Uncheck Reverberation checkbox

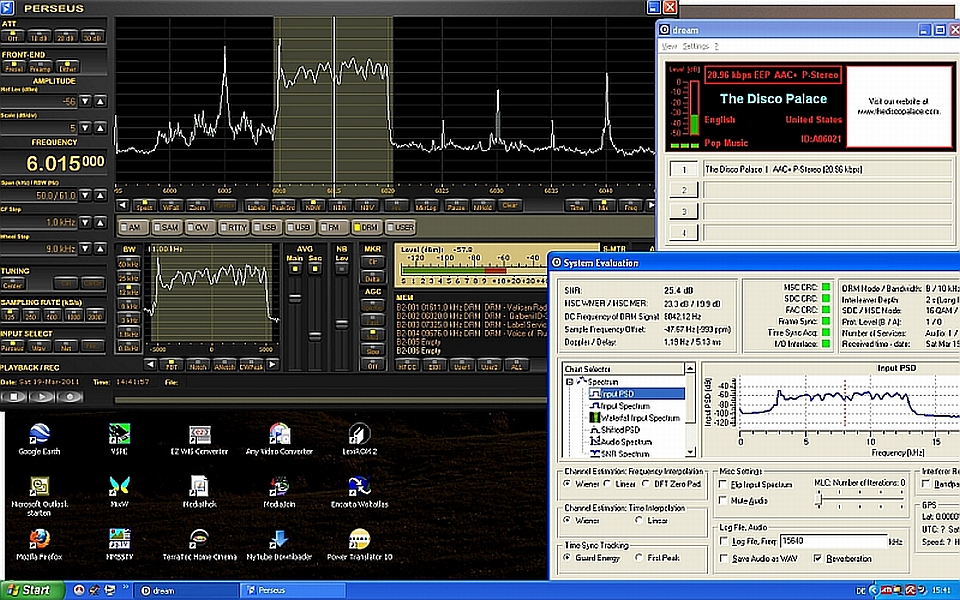[817, 558]
